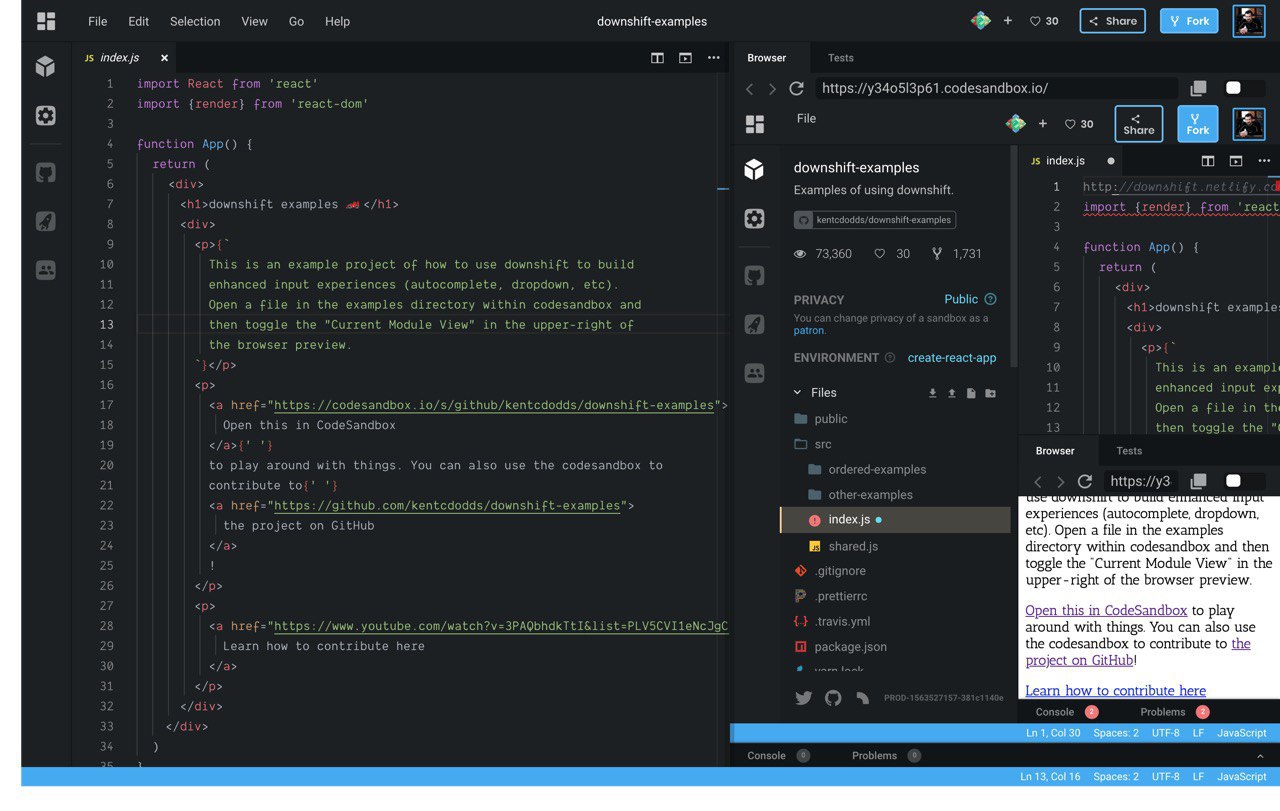Click the Share button in top header

point(1113,21)
